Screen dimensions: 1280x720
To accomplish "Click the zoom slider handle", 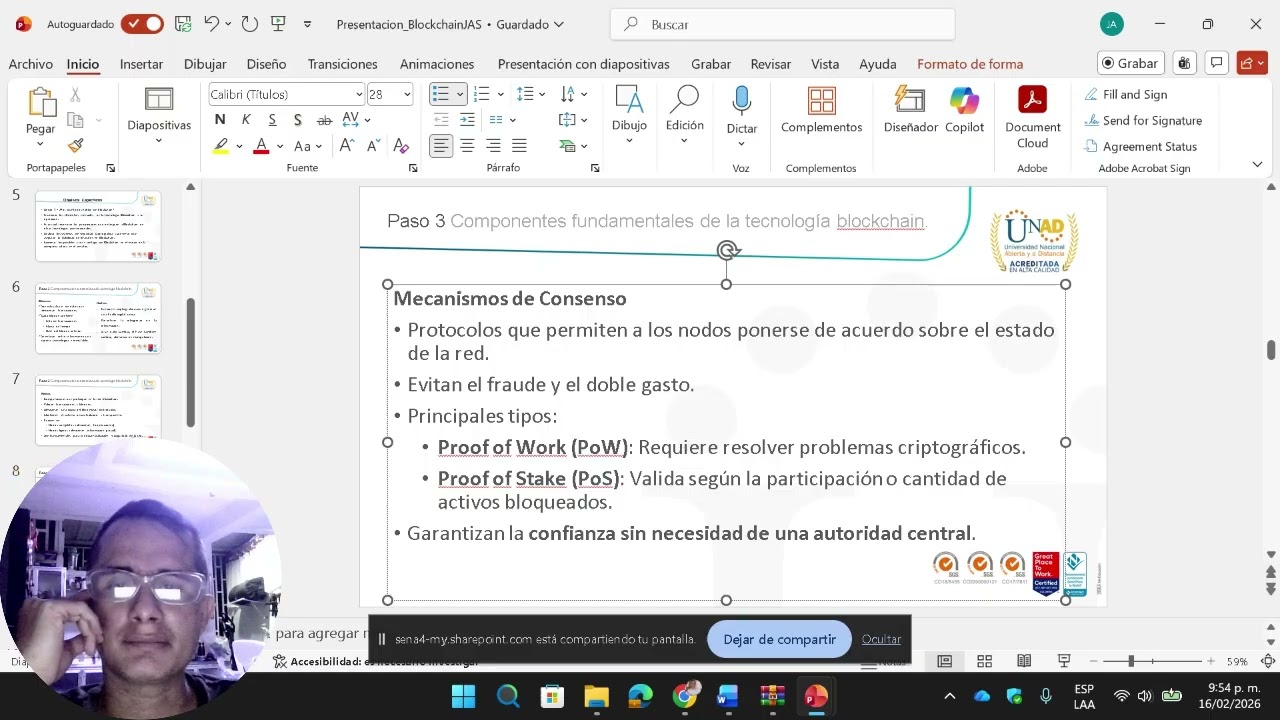I will [x=1131, y=661].
